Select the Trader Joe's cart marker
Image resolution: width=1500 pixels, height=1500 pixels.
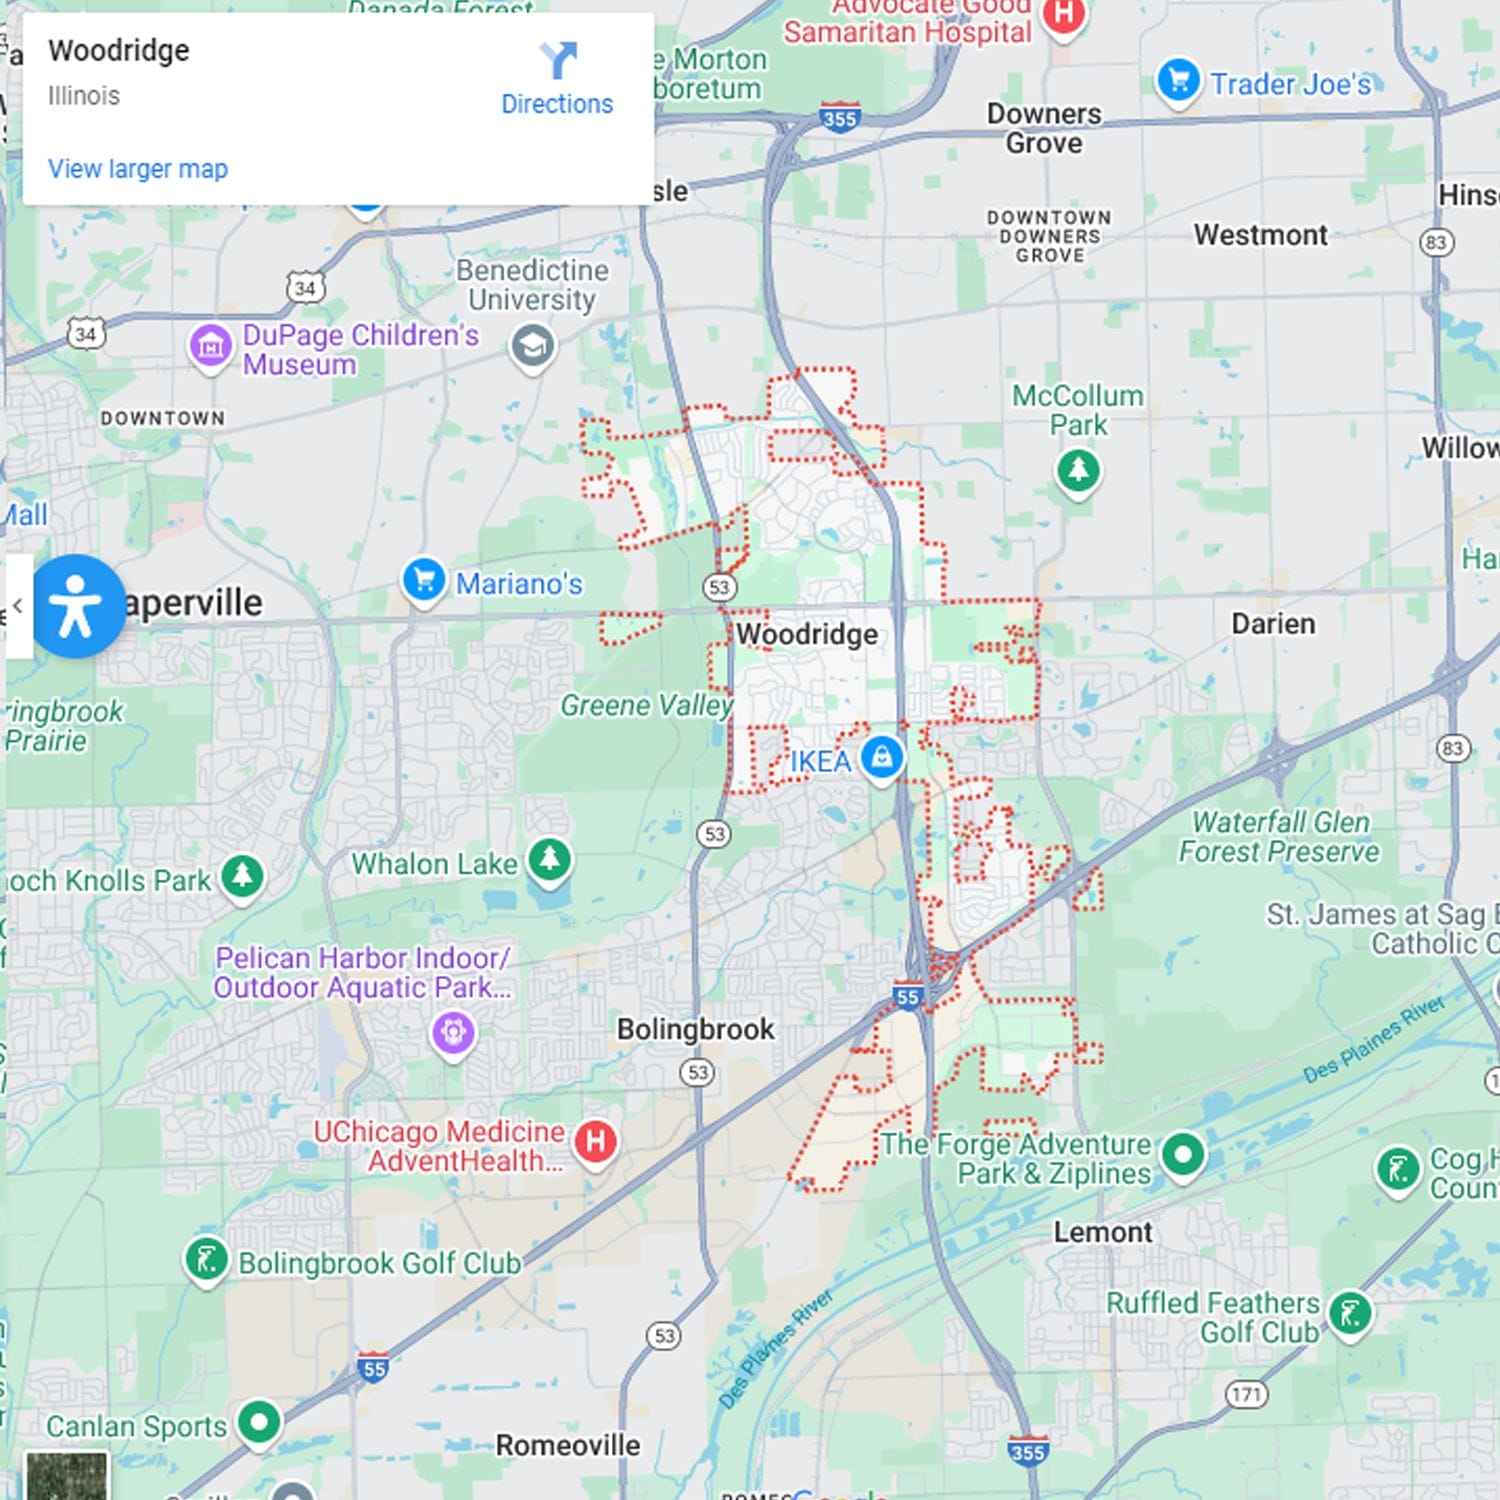pos(1178,80)
